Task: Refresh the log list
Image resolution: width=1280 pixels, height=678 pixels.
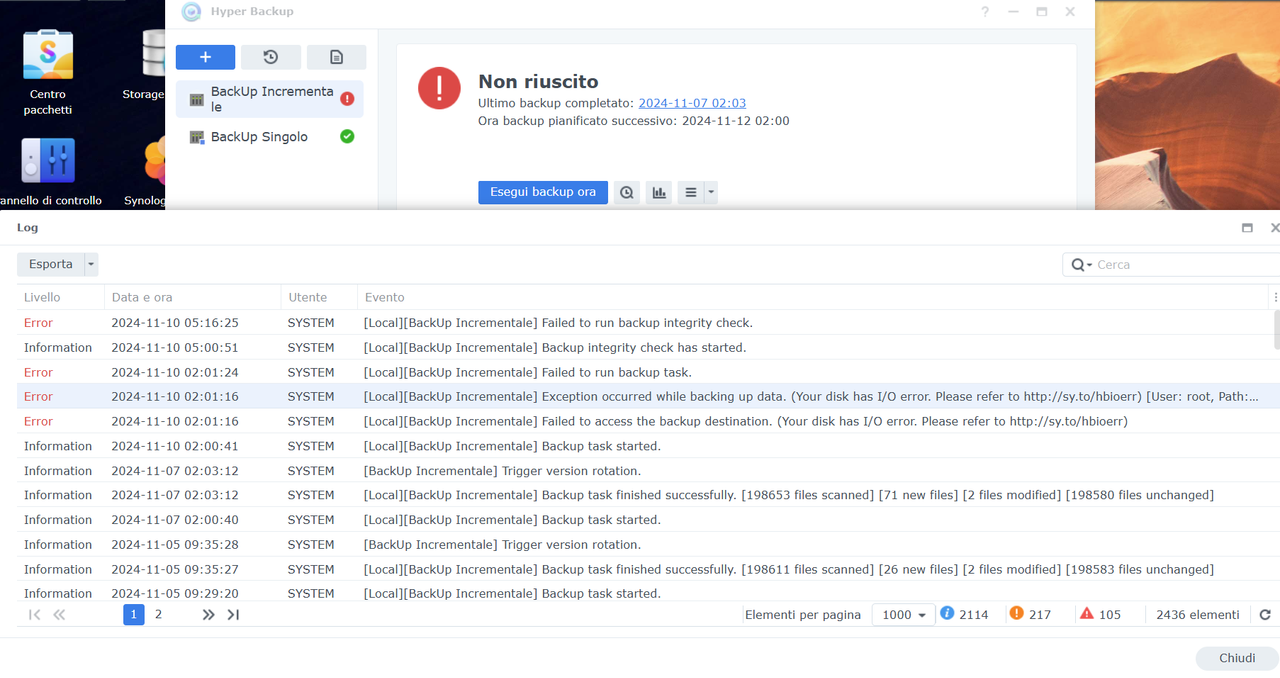Action: click(x=1265, y=615)
